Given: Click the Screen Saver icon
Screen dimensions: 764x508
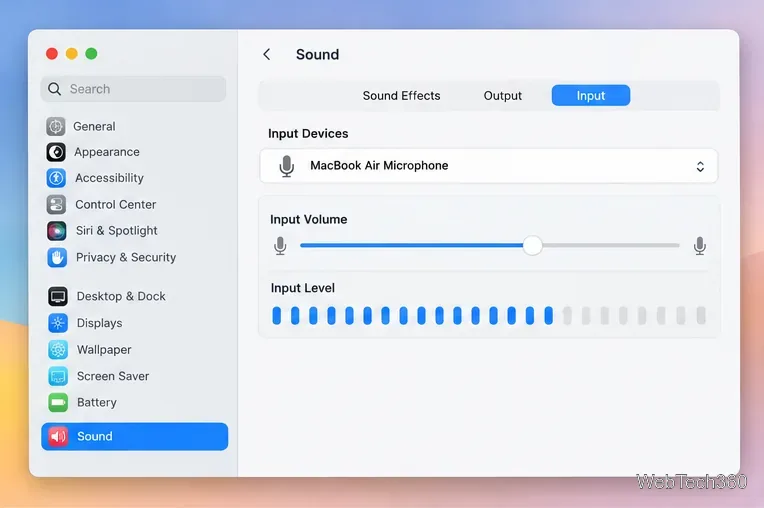Looking at the screenshot, I should 58,376.
